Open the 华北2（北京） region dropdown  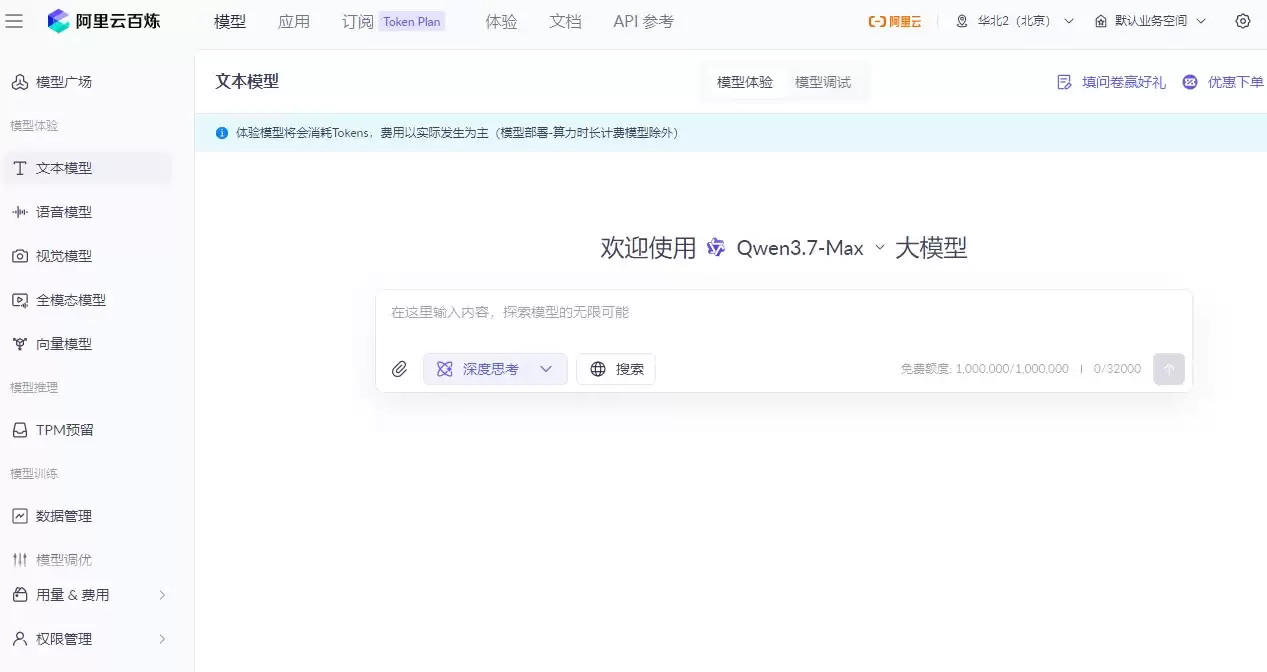(1014, 21)
